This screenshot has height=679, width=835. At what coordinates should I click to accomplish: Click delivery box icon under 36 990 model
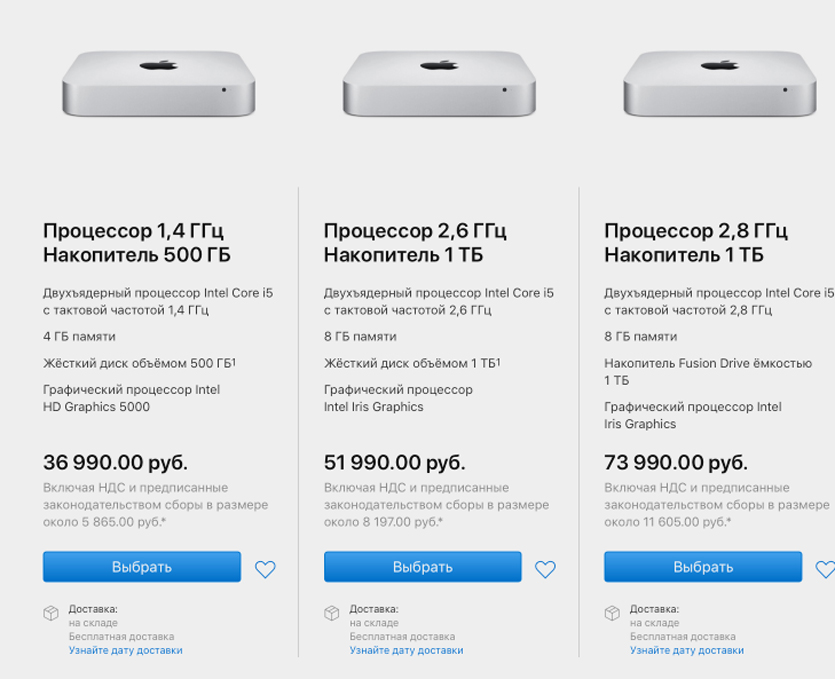pyautogui.click(x=51, y=613)
